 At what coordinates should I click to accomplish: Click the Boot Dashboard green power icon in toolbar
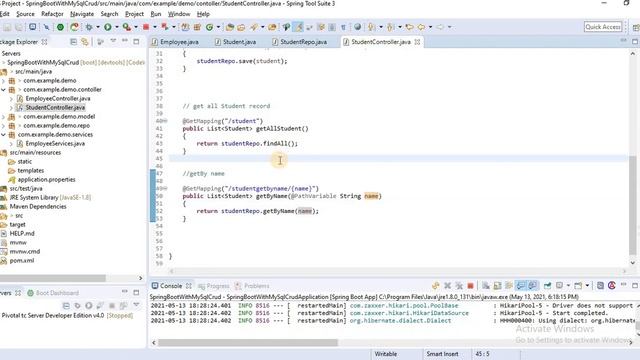[60, 27]
